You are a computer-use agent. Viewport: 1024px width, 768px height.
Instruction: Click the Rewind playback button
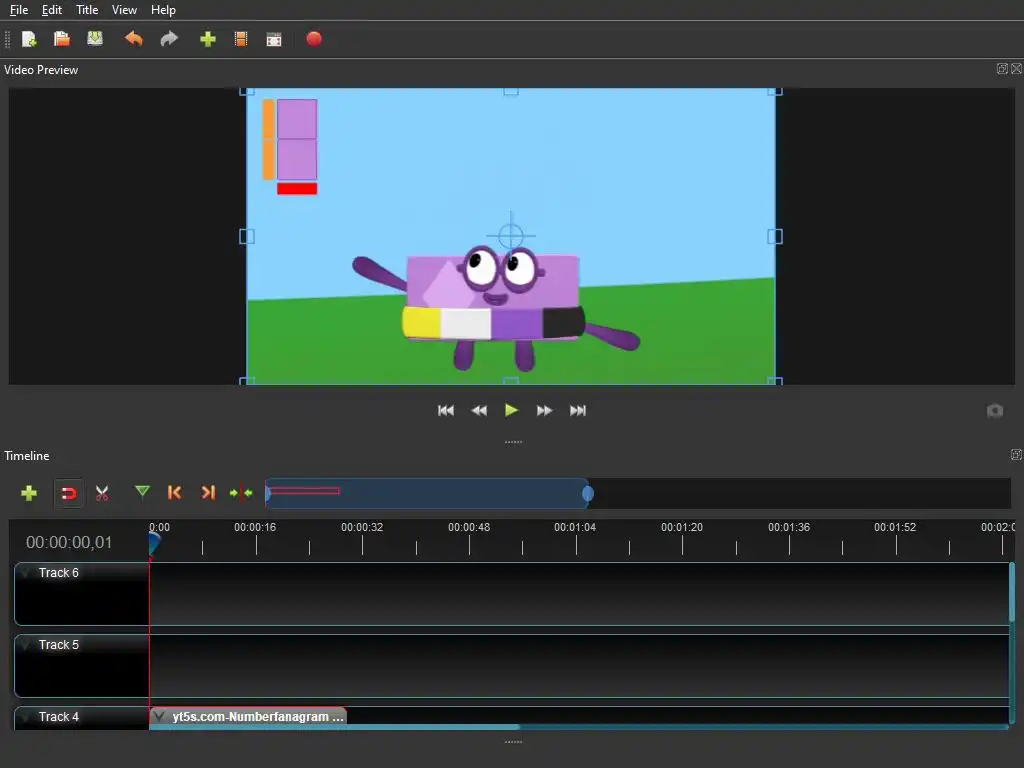click(479, 410)
